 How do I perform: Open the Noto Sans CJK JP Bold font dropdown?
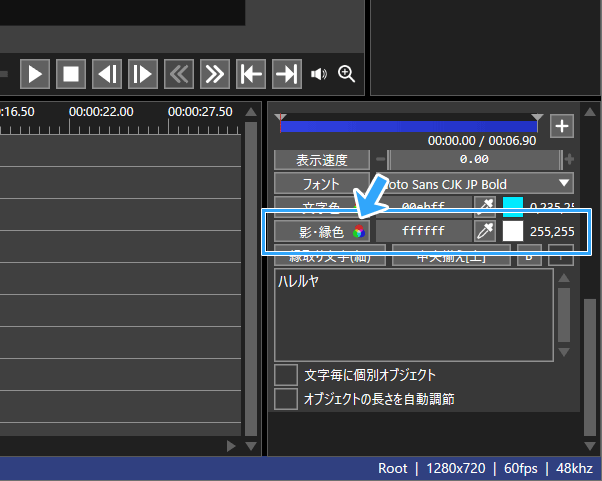coord(475,184)
